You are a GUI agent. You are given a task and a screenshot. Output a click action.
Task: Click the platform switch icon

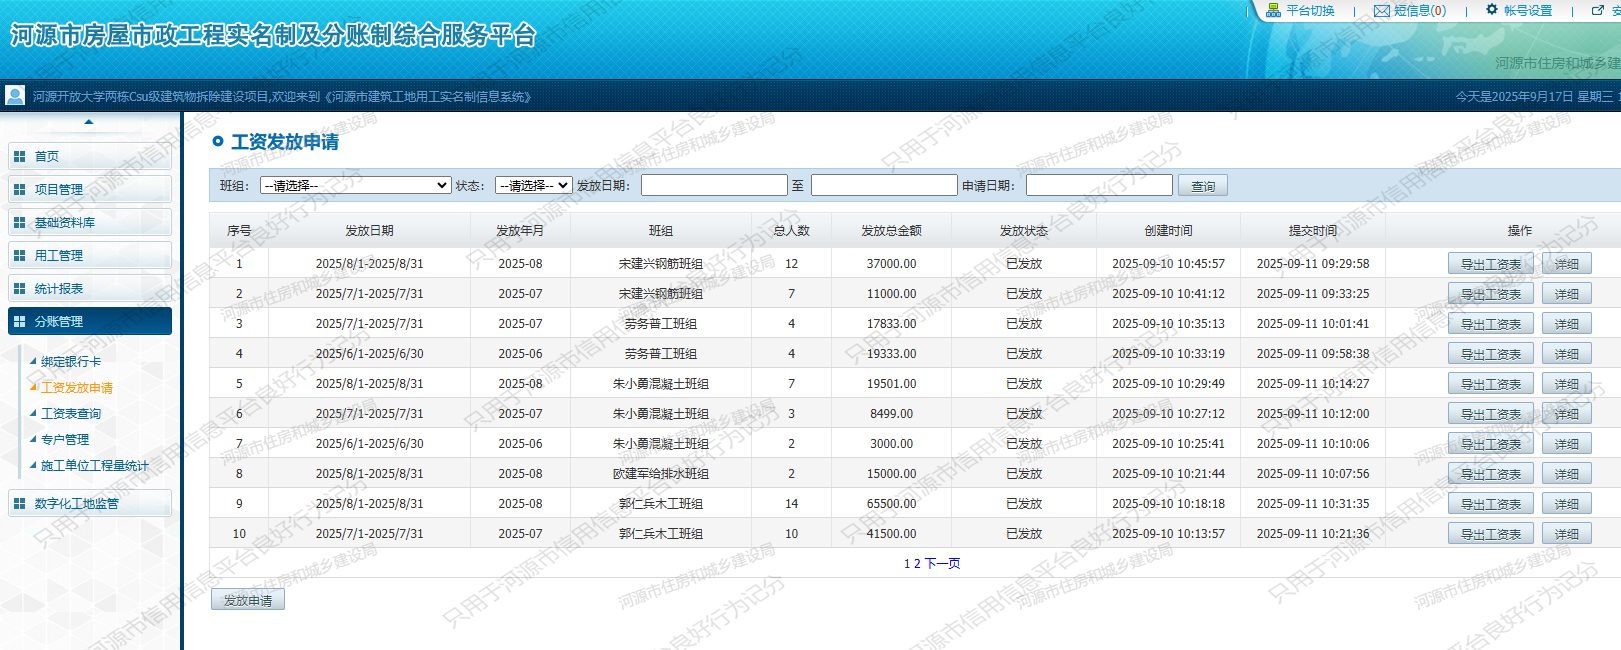point(1273,10)
